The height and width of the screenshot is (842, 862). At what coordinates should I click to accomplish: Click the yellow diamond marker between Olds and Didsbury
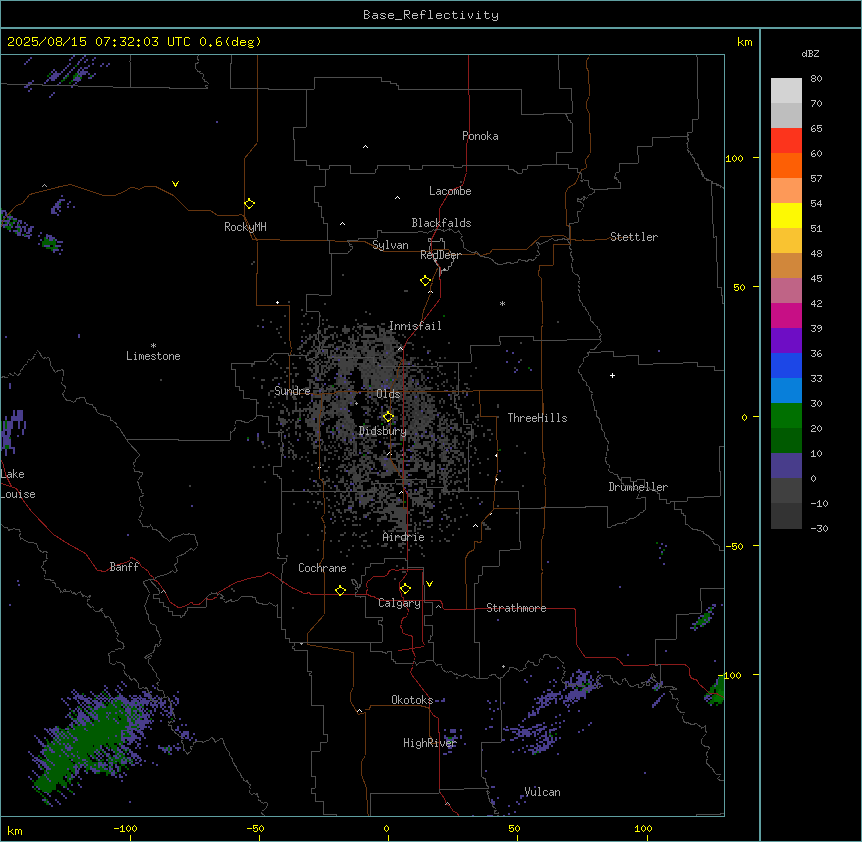click(388, 417)
